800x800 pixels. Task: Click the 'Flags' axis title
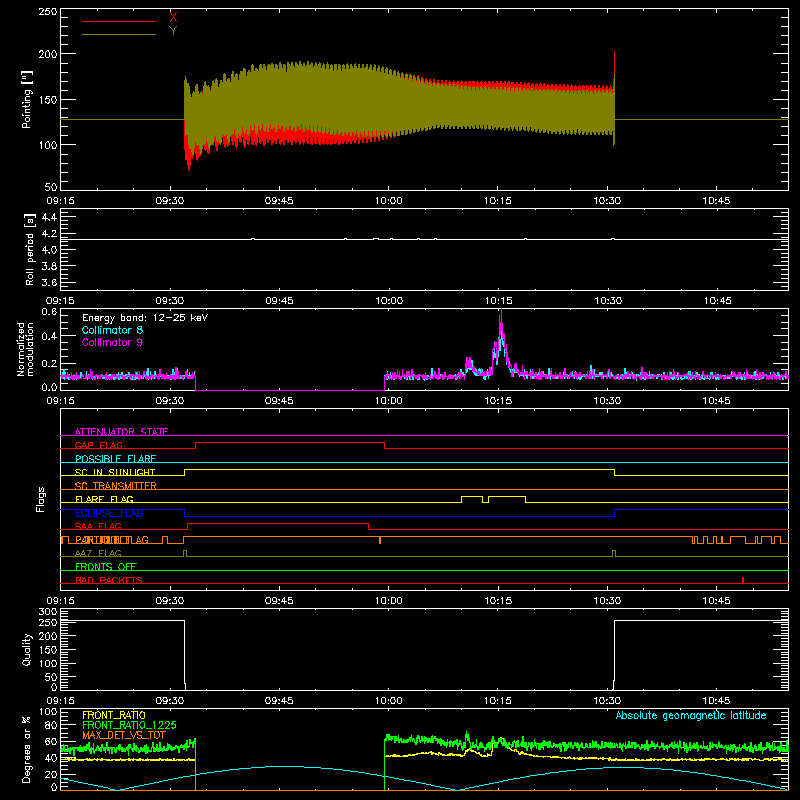40,499
